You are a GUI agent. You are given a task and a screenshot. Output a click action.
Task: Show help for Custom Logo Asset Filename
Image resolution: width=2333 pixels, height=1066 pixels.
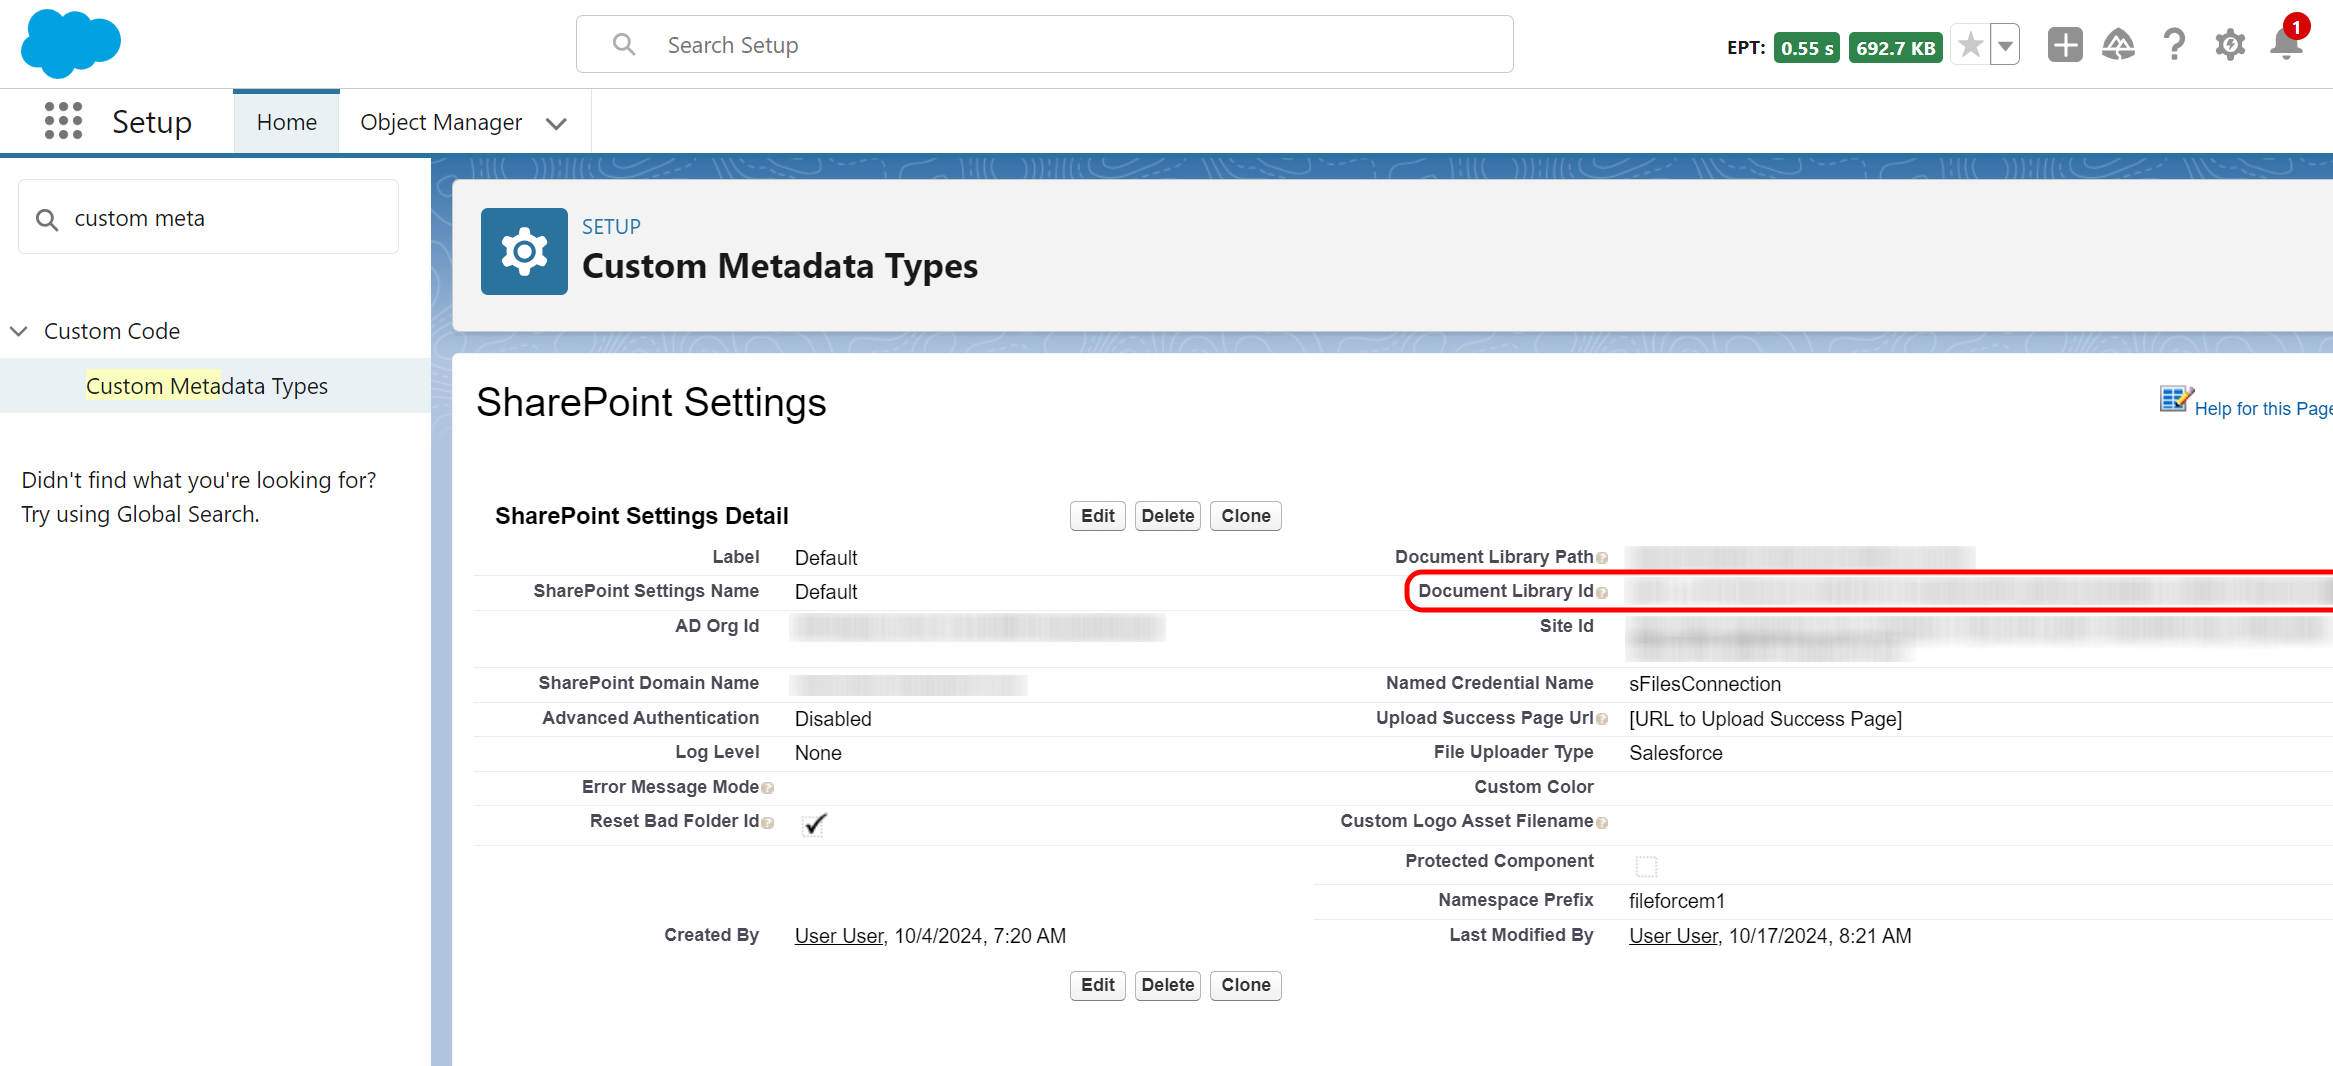tap(1602, 822)
